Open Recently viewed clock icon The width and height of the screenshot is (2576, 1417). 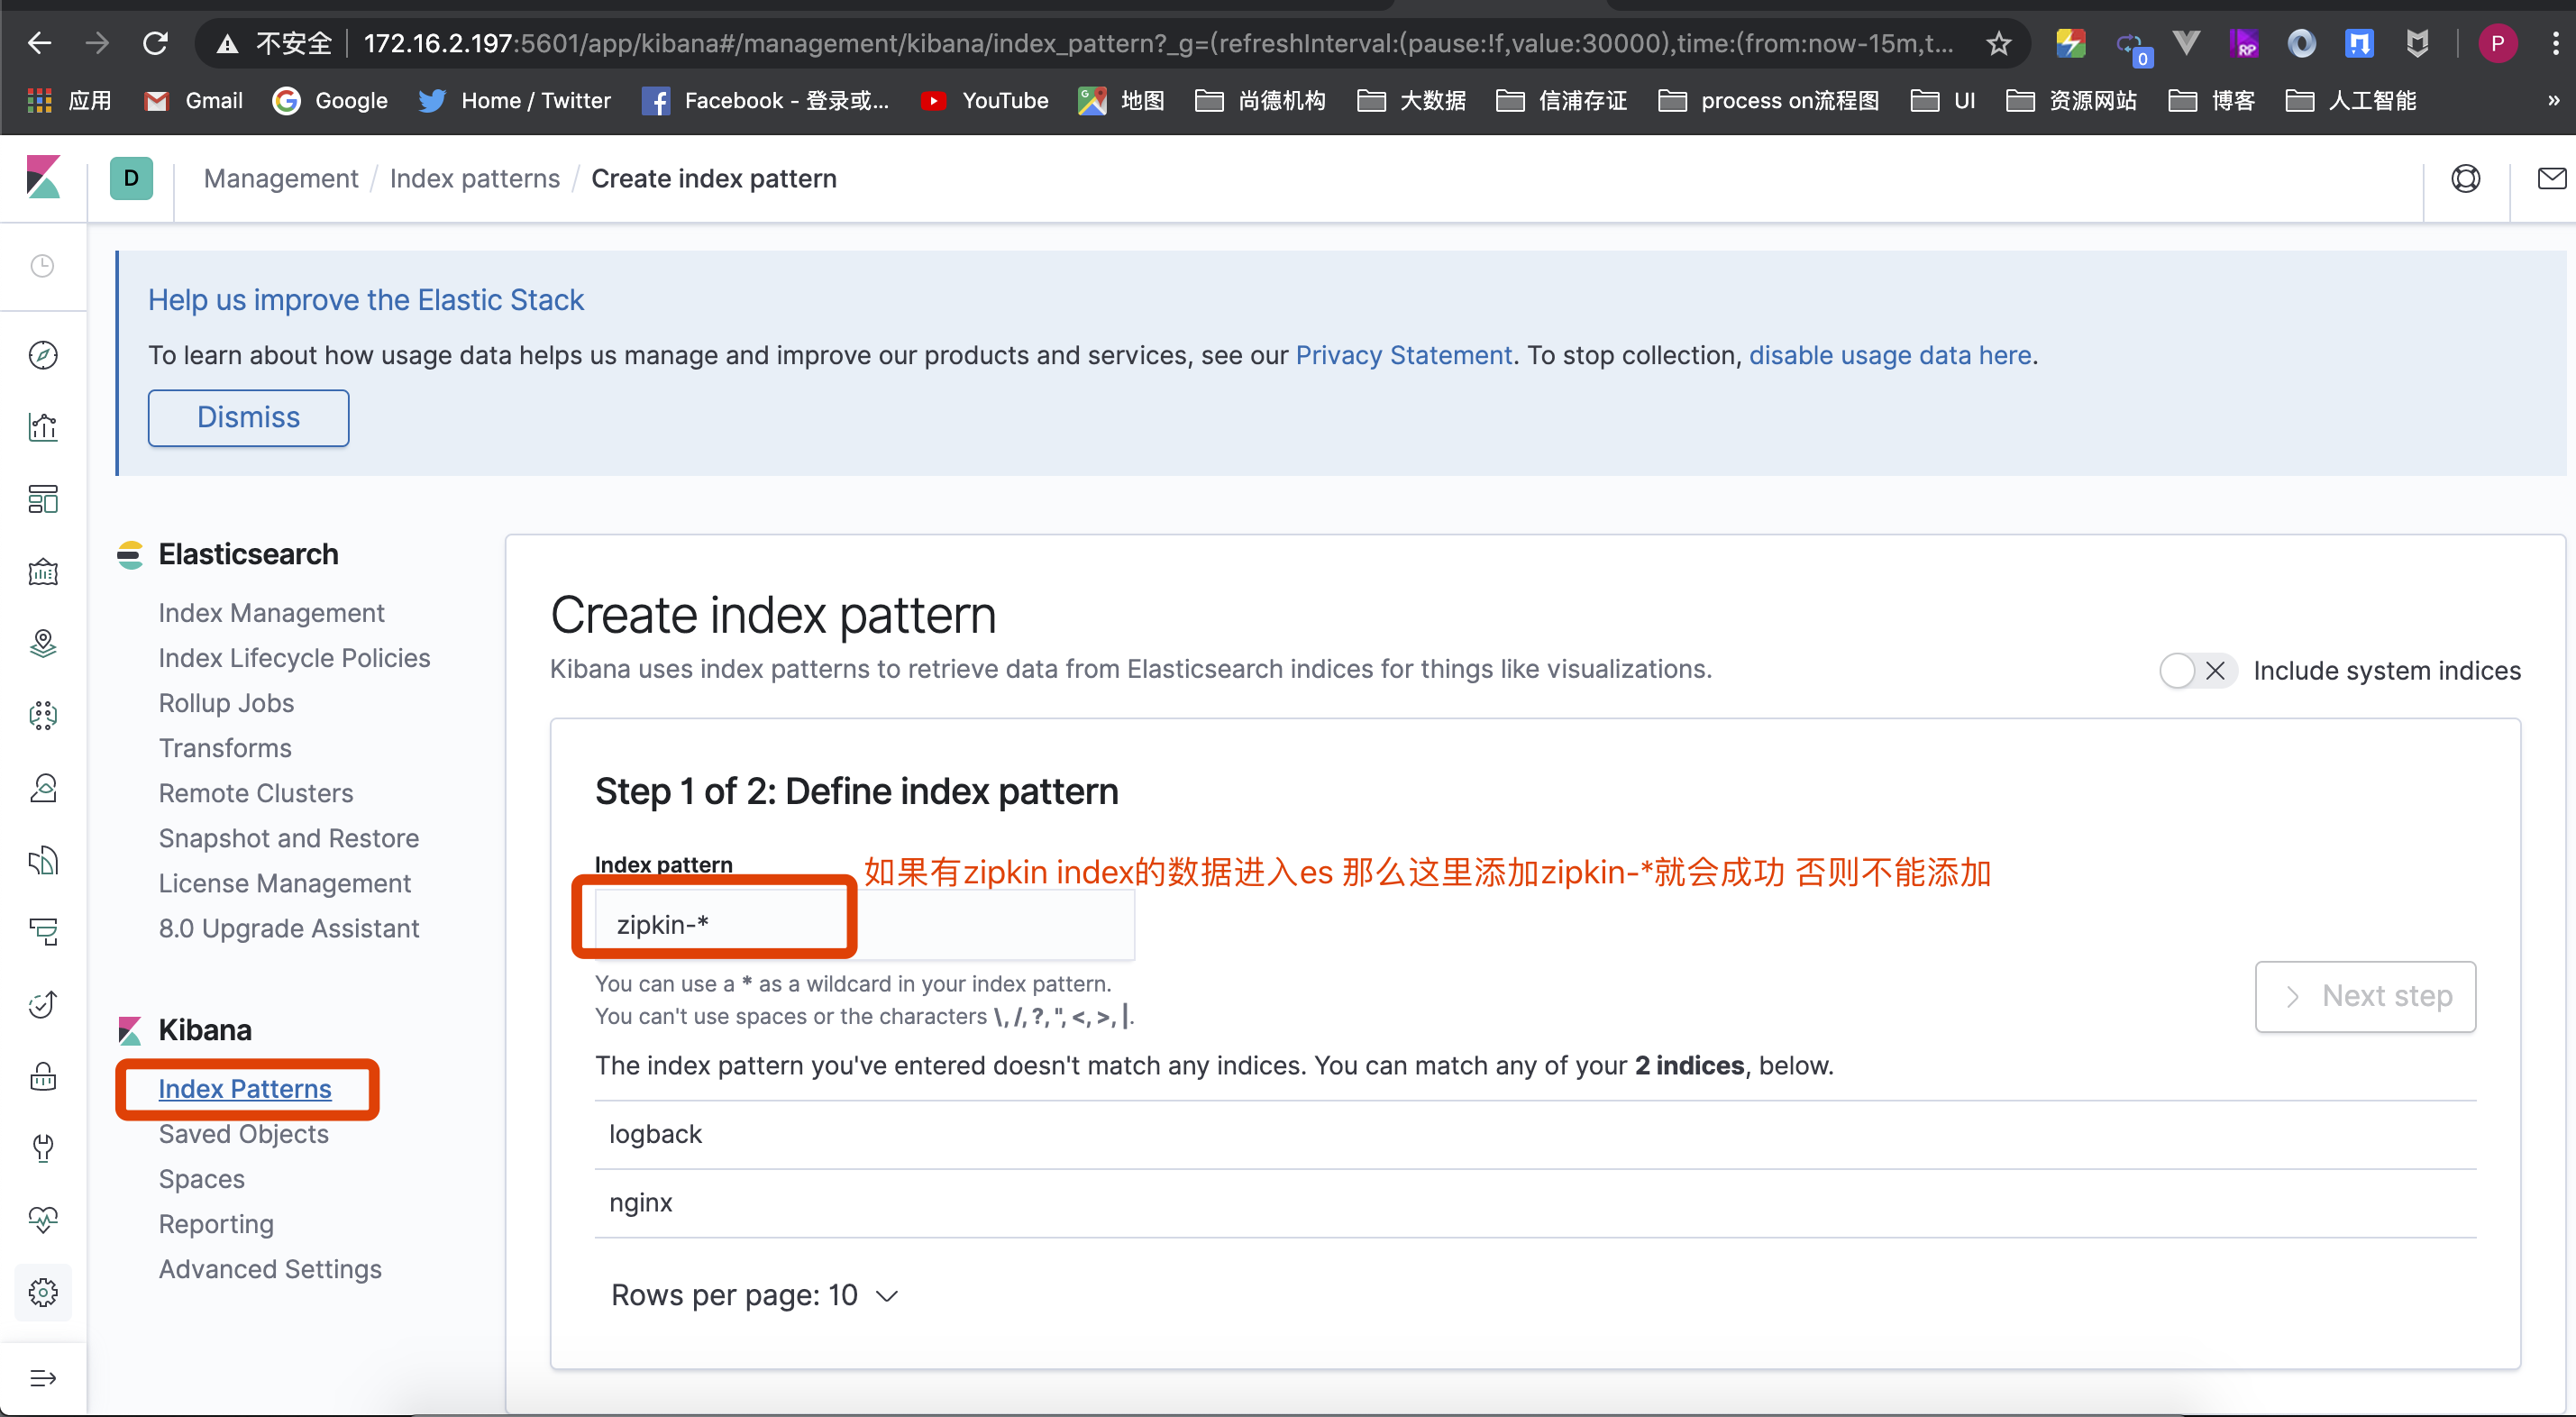(43, 266)
